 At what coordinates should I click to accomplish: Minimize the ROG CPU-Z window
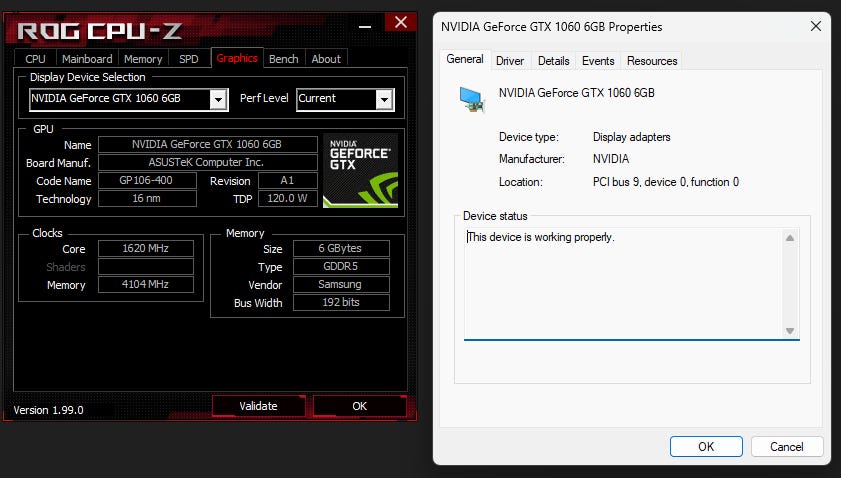(365, 25)
